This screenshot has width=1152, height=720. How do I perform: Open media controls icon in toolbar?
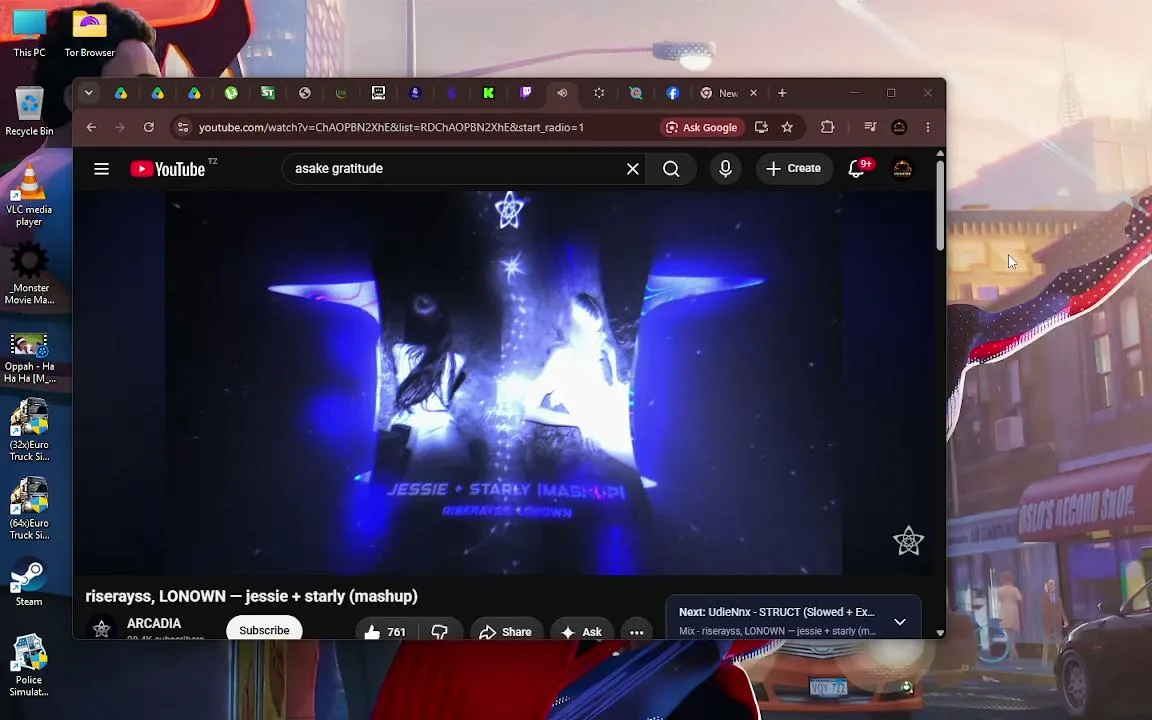coord(870,127)
